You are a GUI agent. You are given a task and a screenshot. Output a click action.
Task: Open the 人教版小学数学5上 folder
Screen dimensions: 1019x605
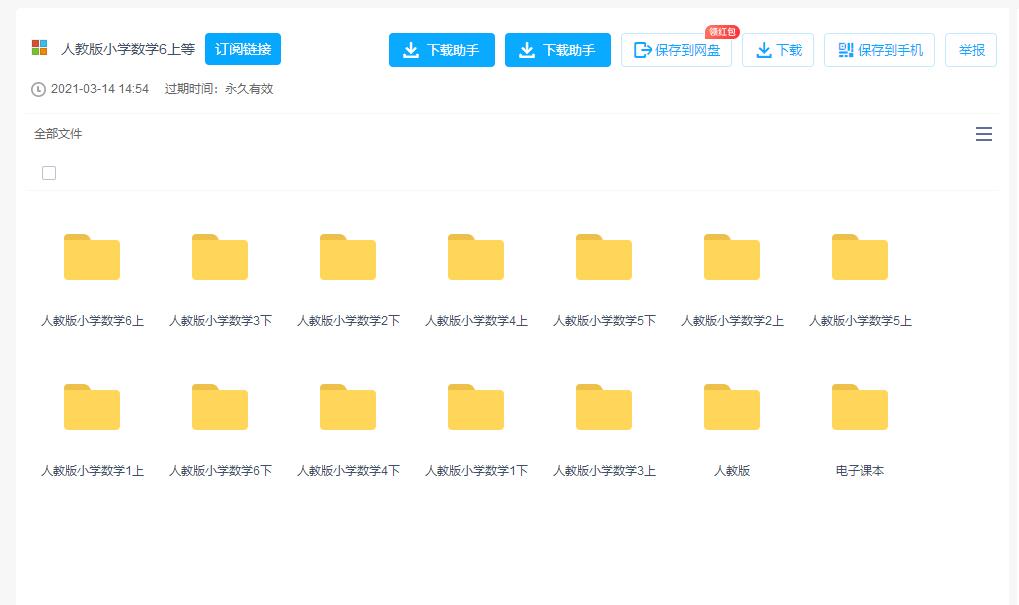[859, 258]
